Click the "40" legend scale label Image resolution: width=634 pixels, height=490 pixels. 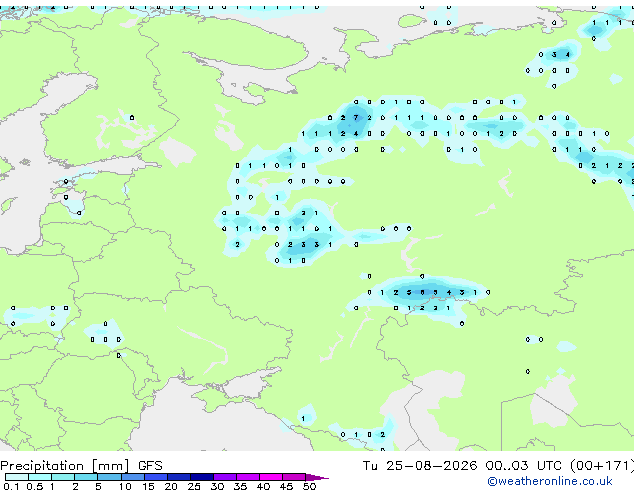point(263,486)
